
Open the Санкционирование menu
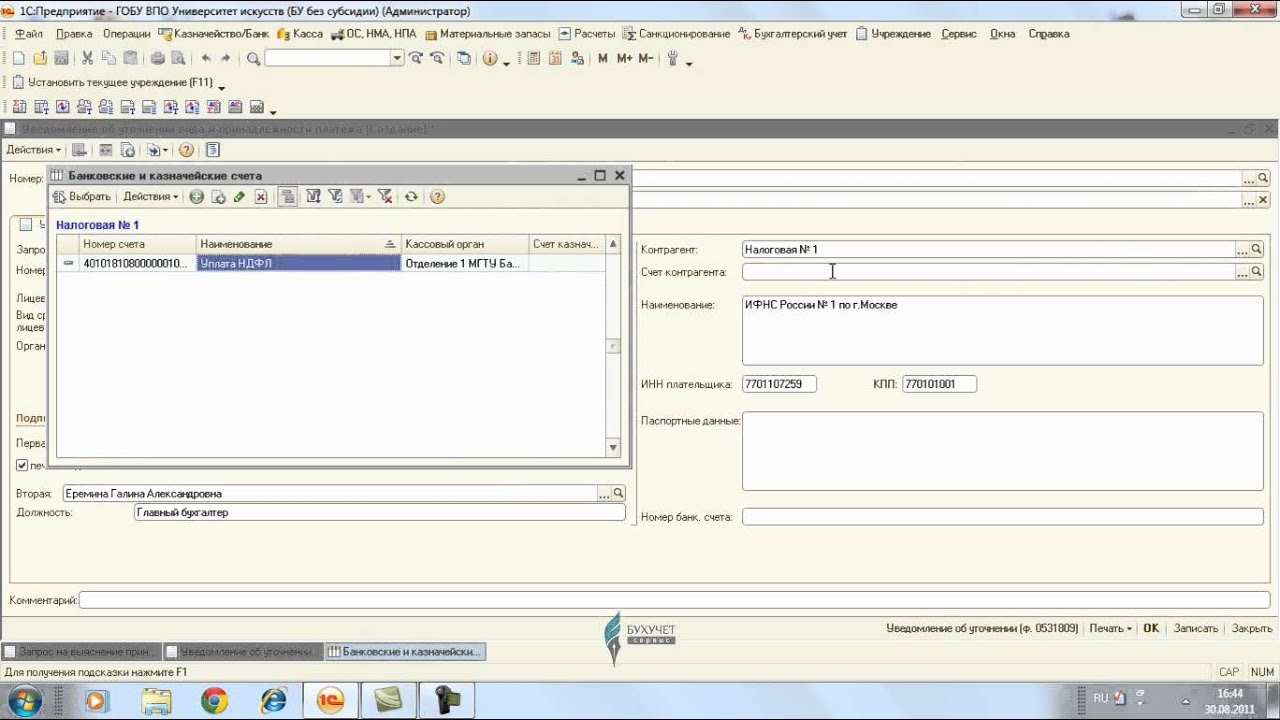click(676, 34)
